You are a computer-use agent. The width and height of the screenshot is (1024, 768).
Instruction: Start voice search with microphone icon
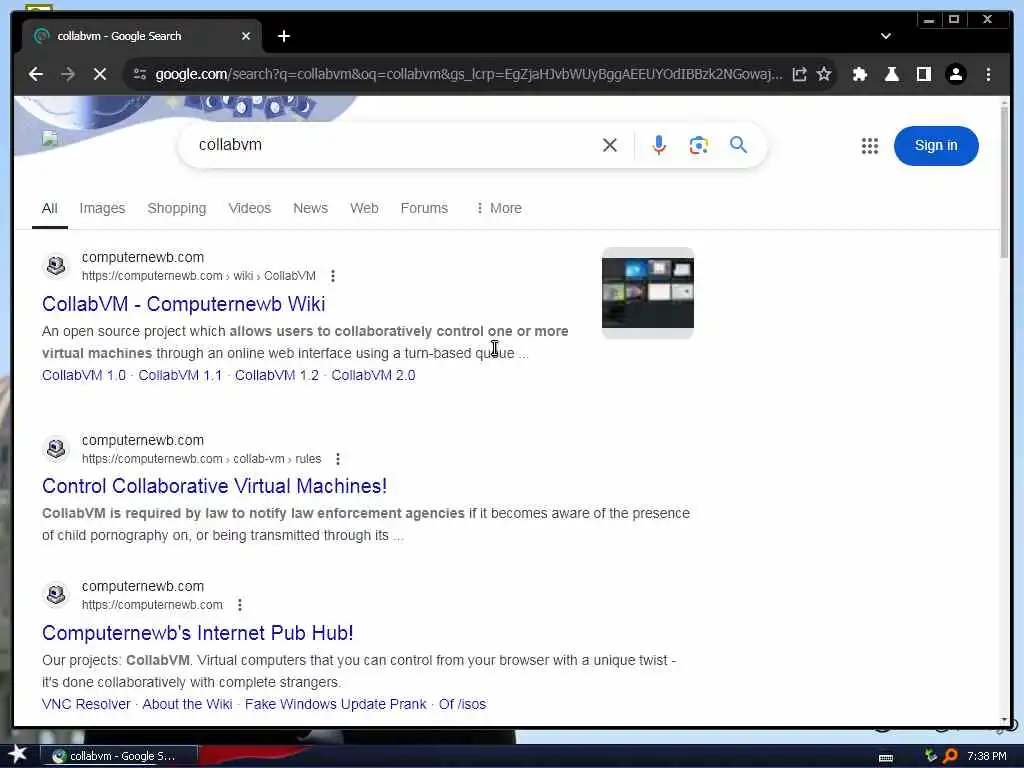coord(659,145)
